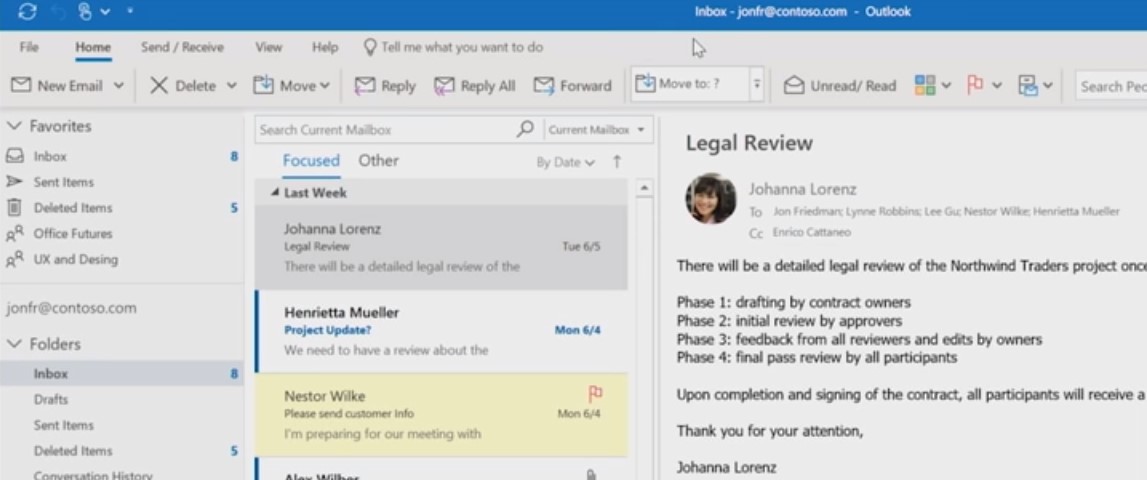This screenshot has height=480, width=1147.
Task: Open the Categorize colored squares menu
Action: [x=932, y=86]
